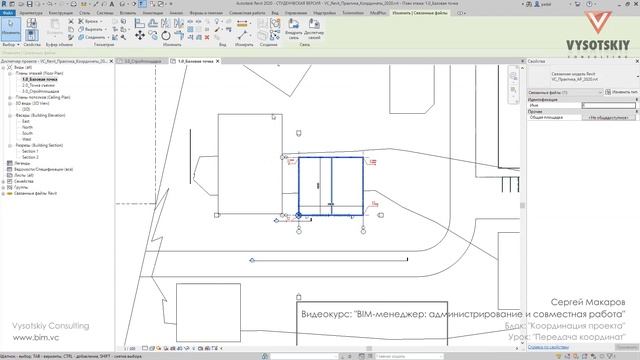
Task: Switch to the Архитектура ribbon tab
Action: pos(31,13)
